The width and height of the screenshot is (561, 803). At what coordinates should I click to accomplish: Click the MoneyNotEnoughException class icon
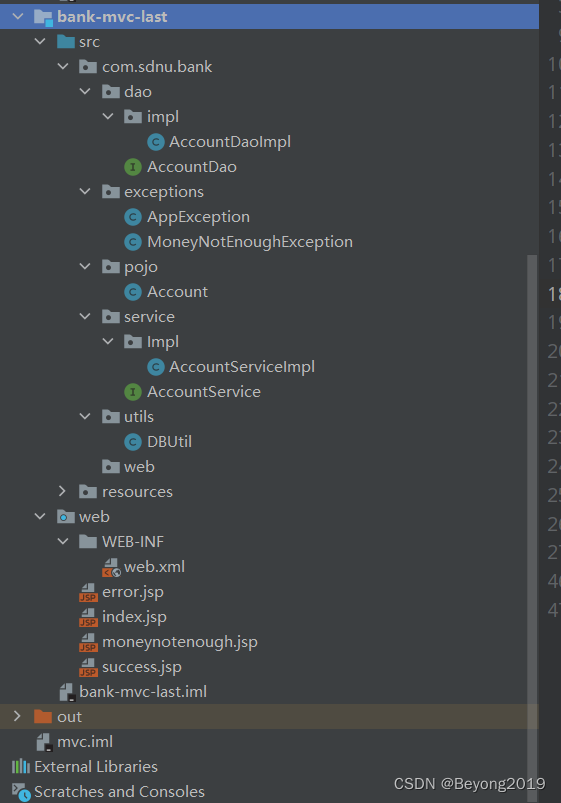(x=133, y=242)
